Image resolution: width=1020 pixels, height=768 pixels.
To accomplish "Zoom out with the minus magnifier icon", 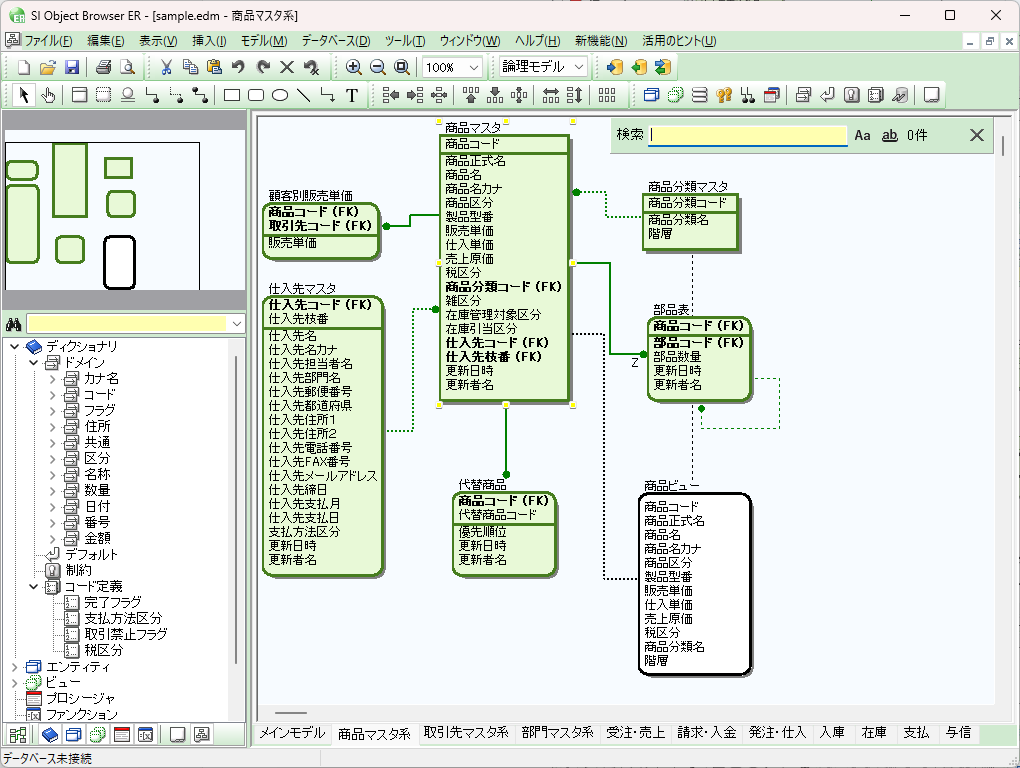I will click(x=377, y=67).
